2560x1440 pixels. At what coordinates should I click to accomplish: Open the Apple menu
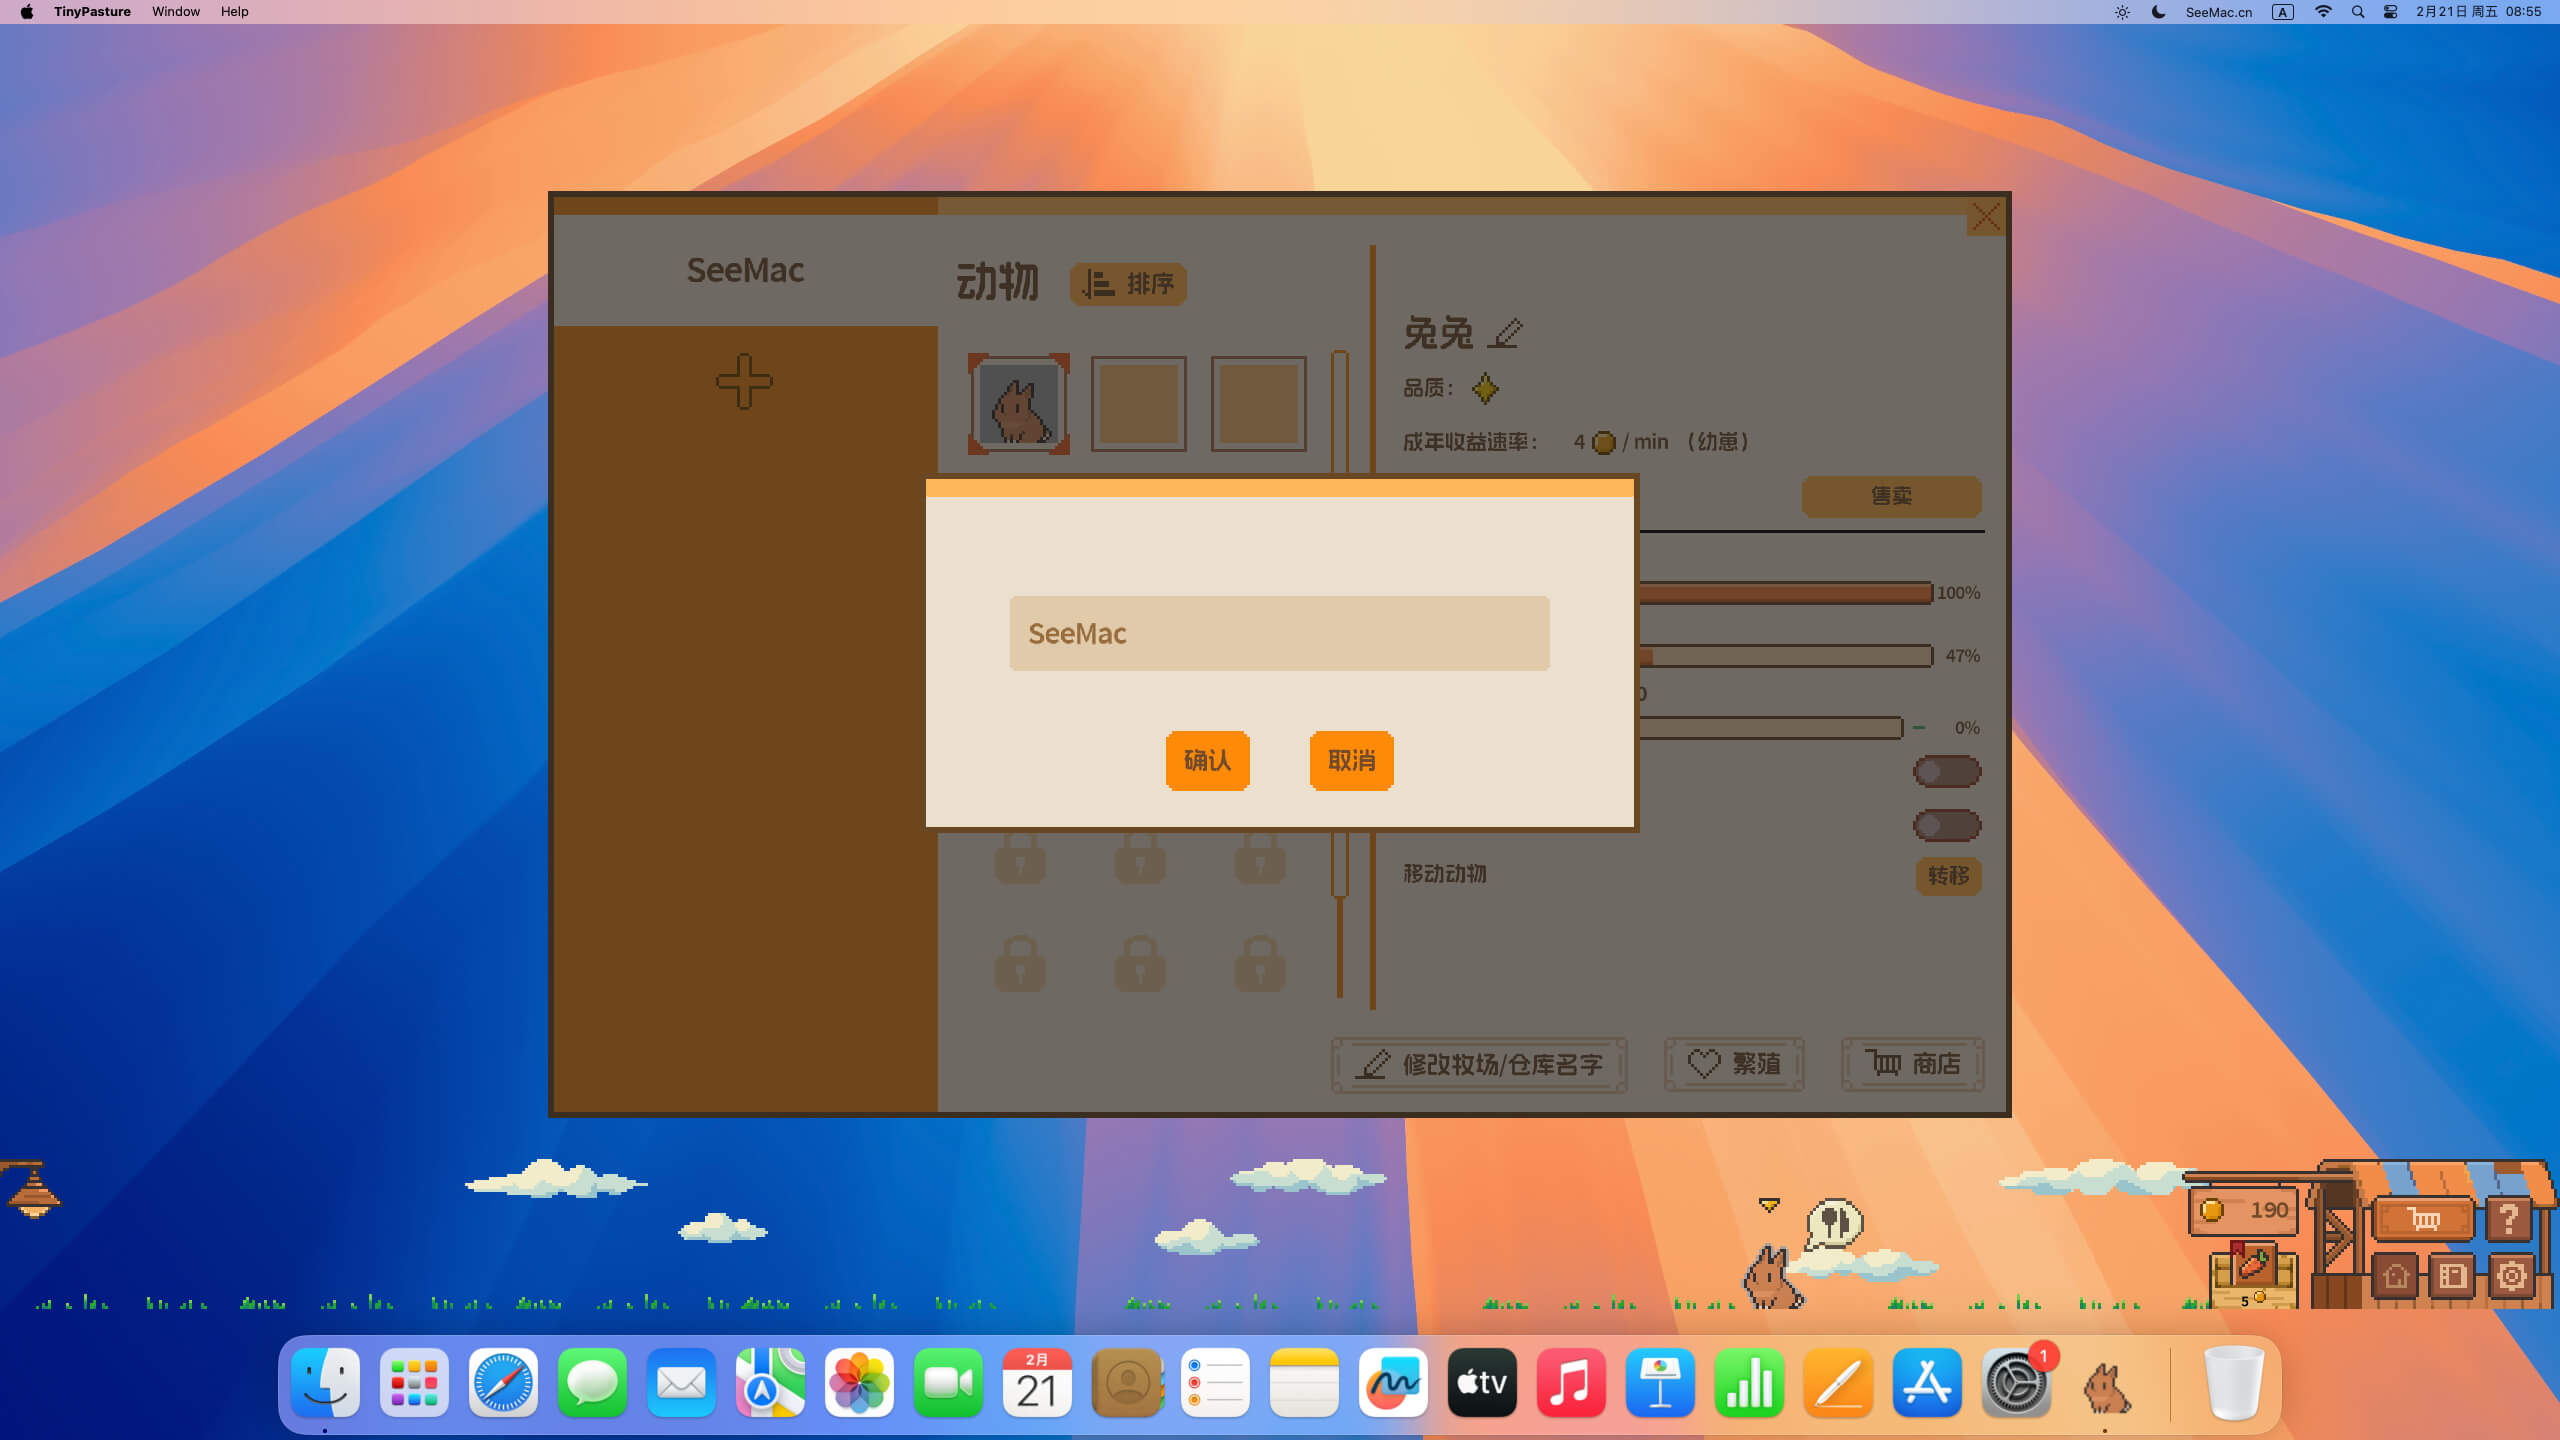(27, 12)
